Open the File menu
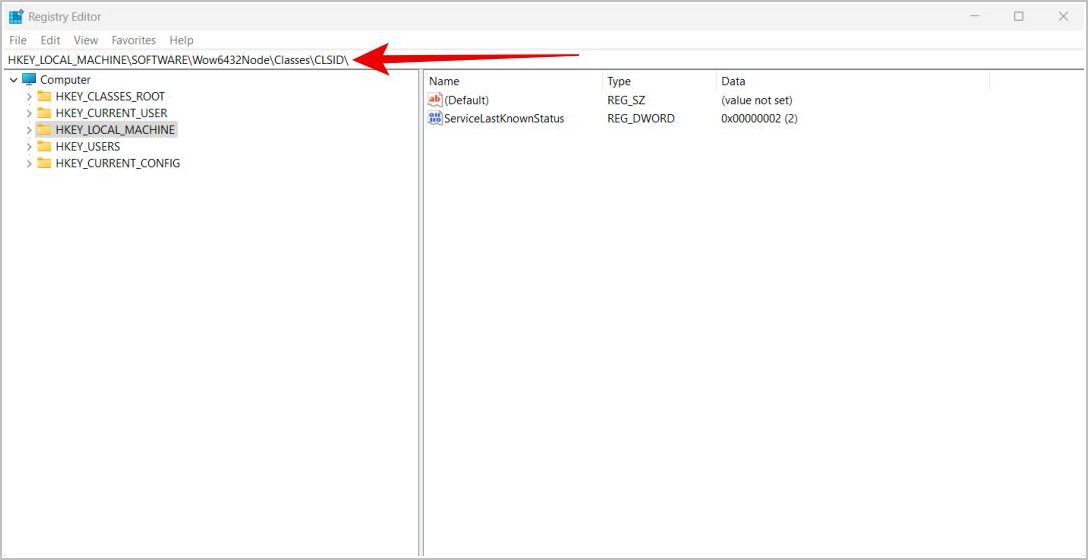The image size is (1088, 560). click(18, 40)
